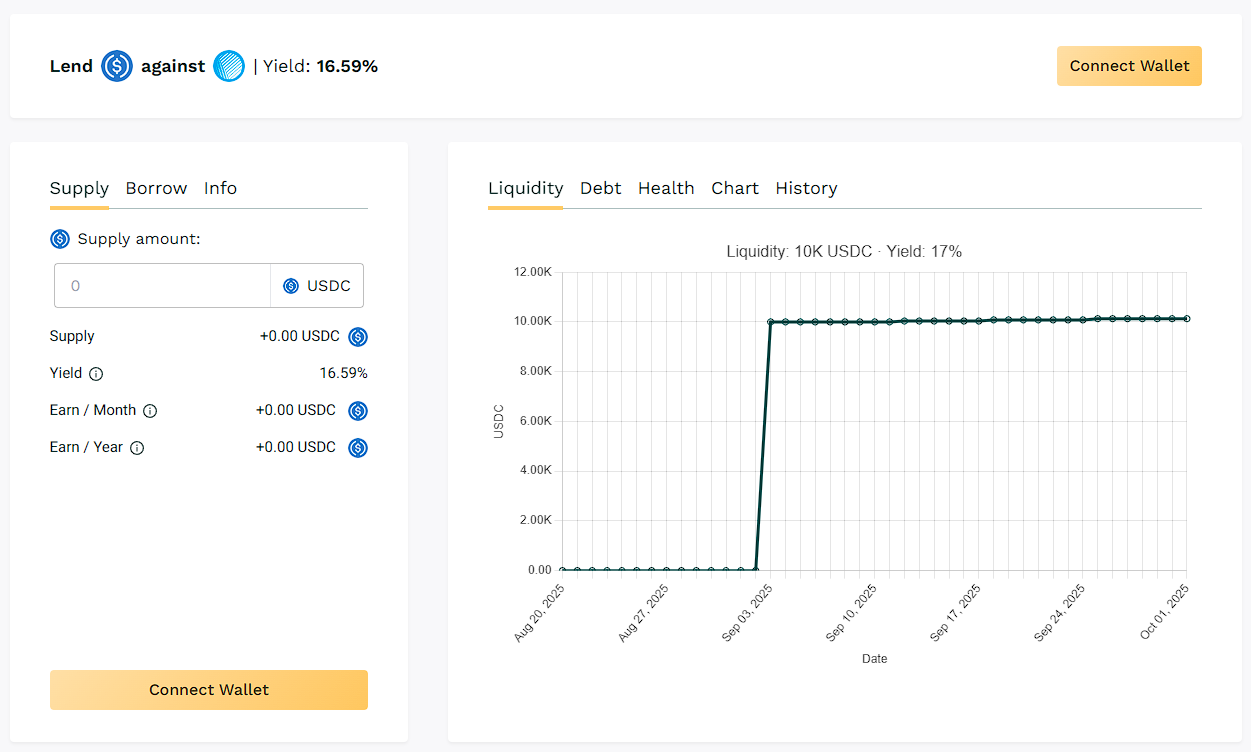This screenshot has width=1251, height=752.
Task: Click USDC icon in Earn / Month row
Action: [358, 411]
